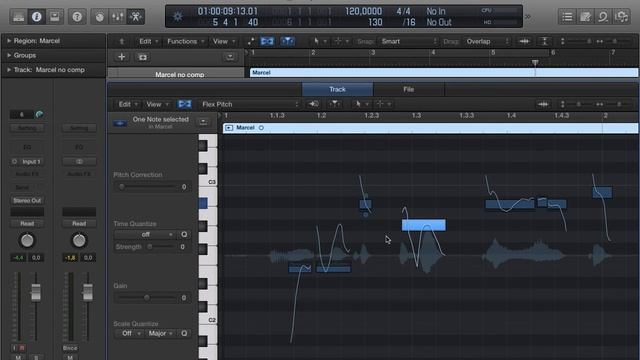This screenshot has width=640, height=360.
Task: Toggle the Editors scissors button
Action: [x=136, y=17]
